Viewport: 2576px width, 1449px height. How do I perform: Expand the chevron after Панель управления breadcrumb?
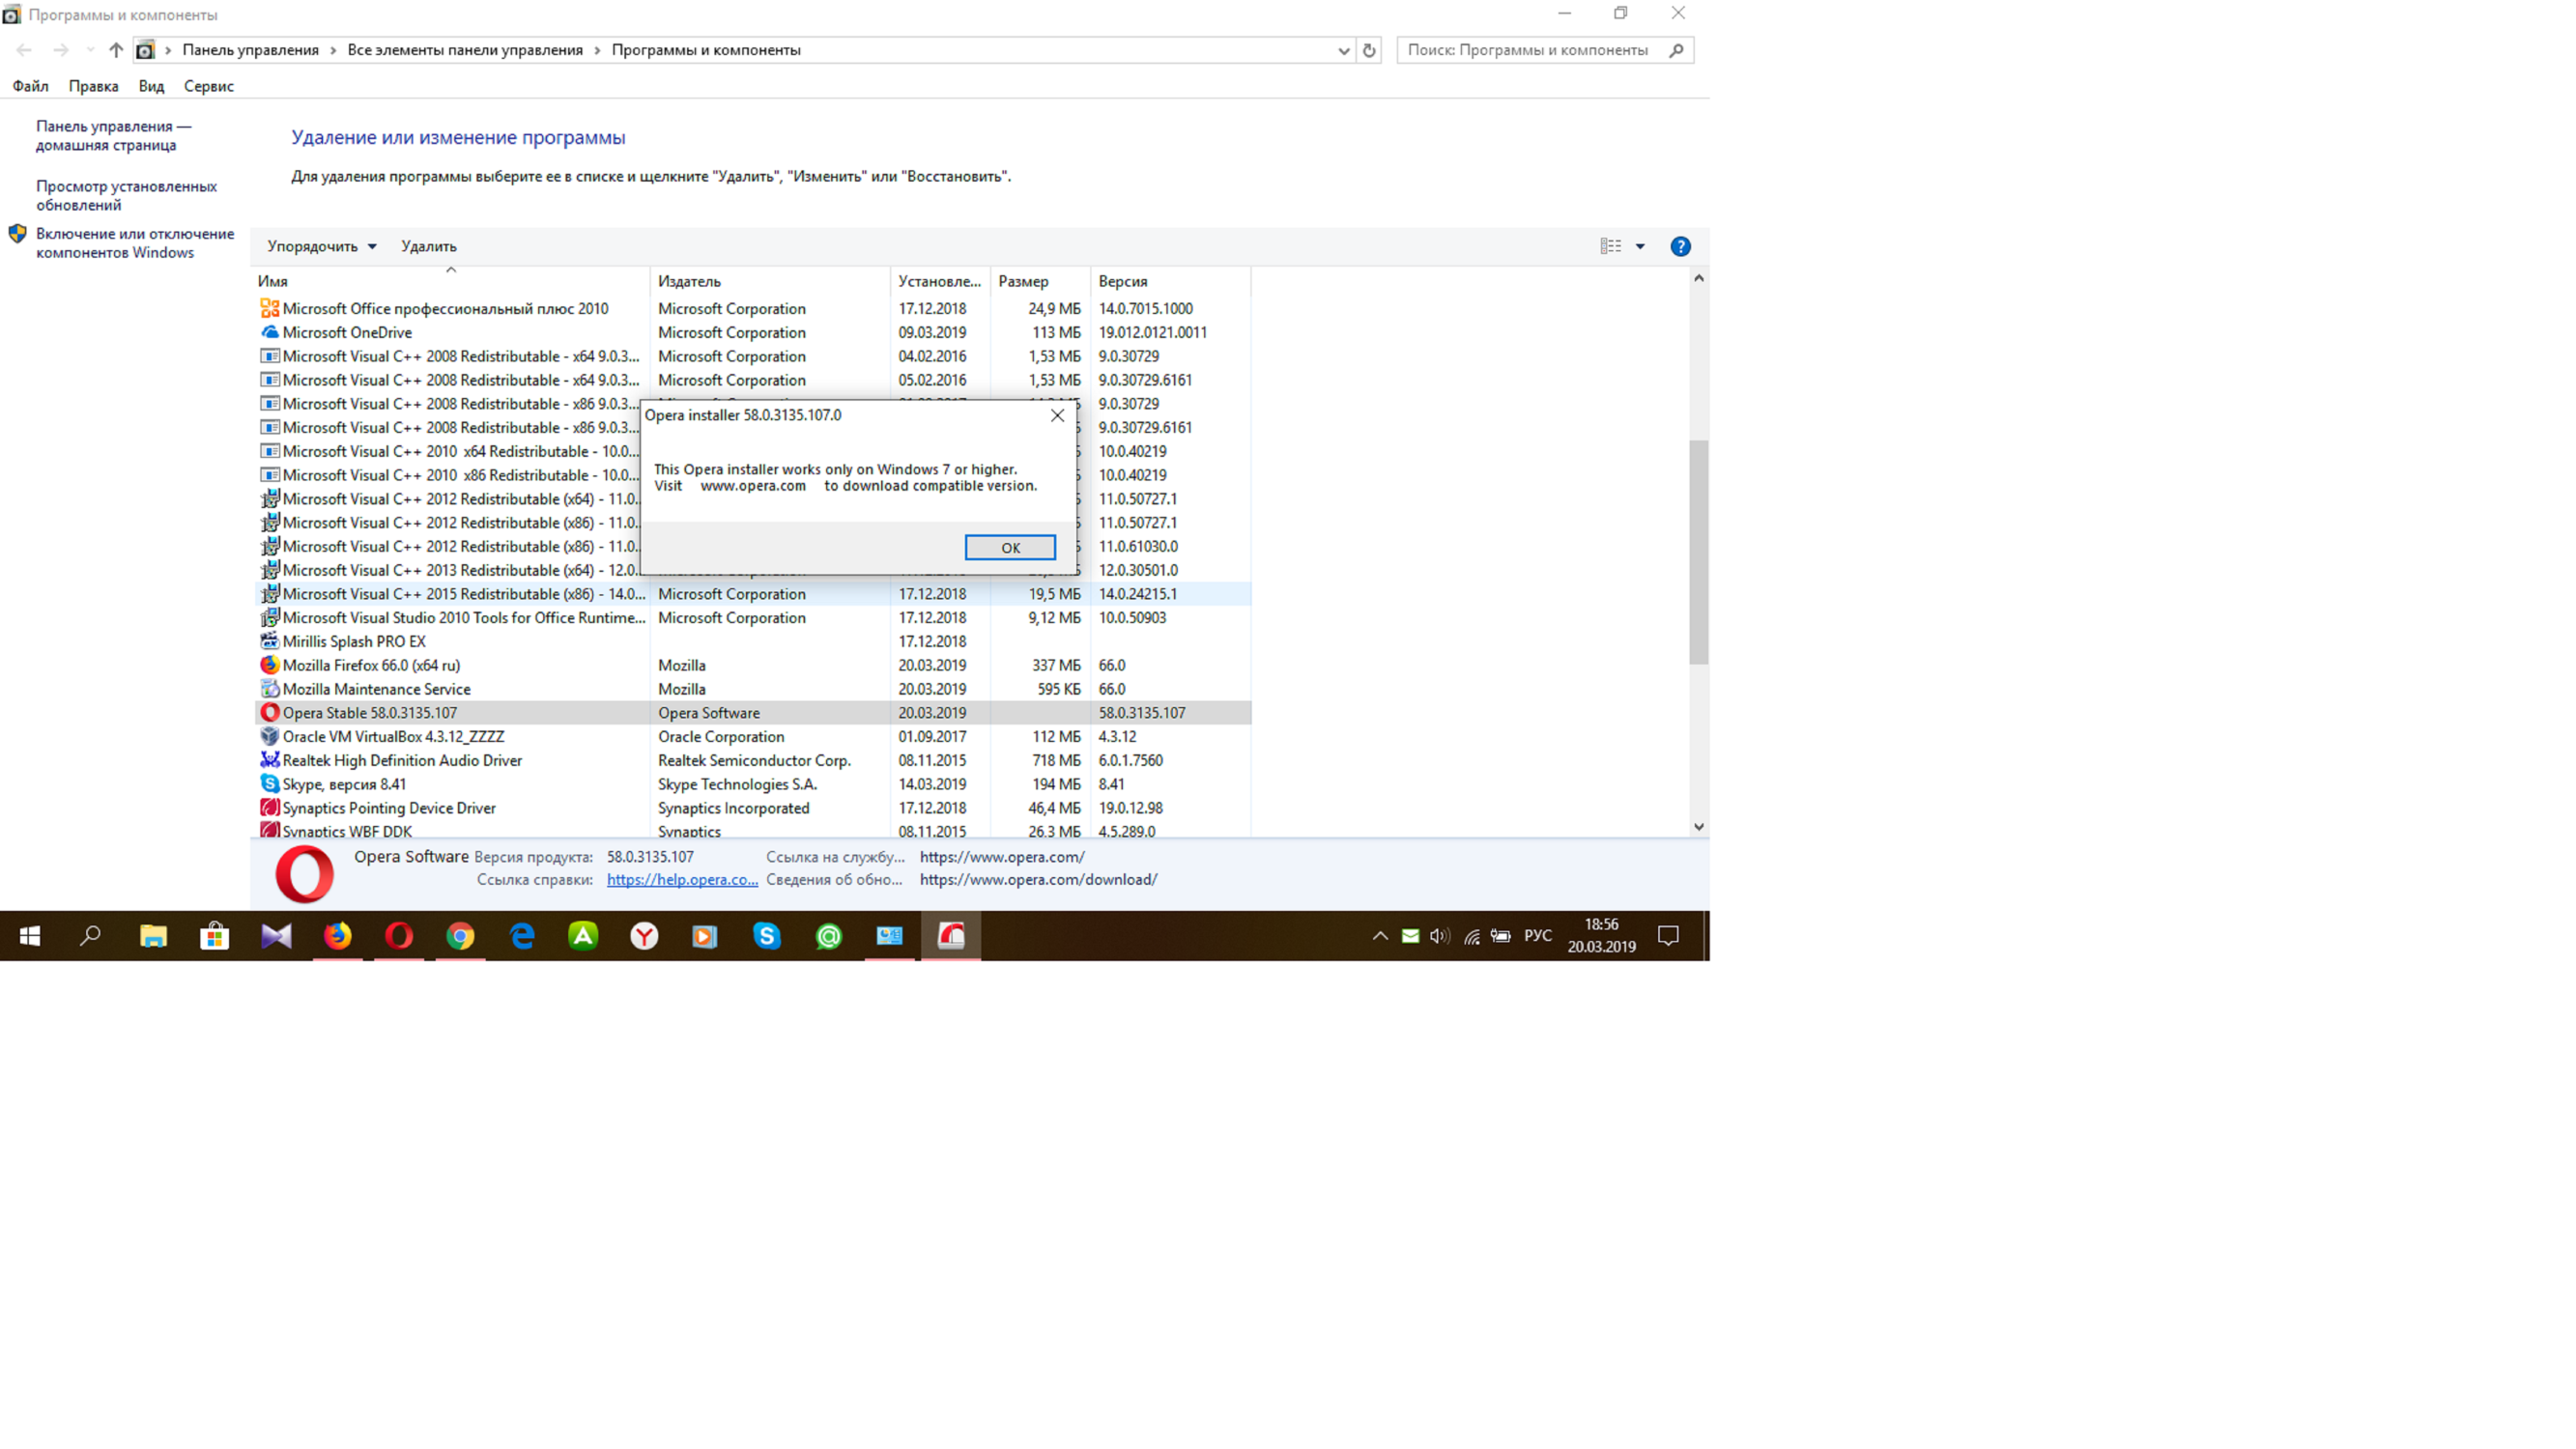click(333, 50)
